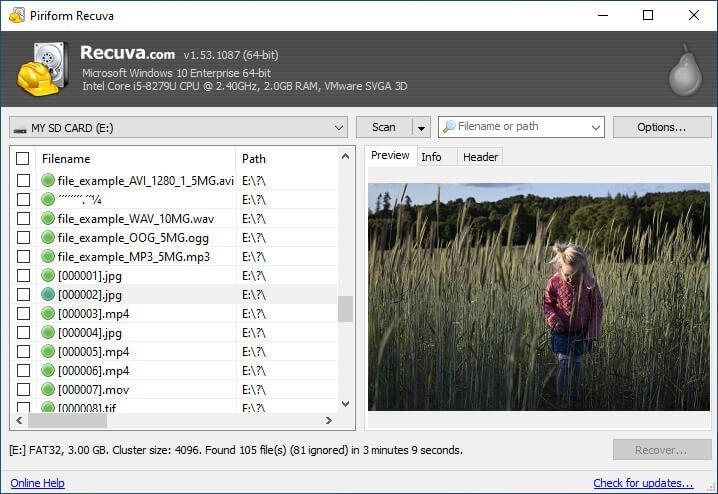This screenshot has width=718, height=494.
Task: Click green status icon beside [000003].mp4
Action: [x=48, y=314]
